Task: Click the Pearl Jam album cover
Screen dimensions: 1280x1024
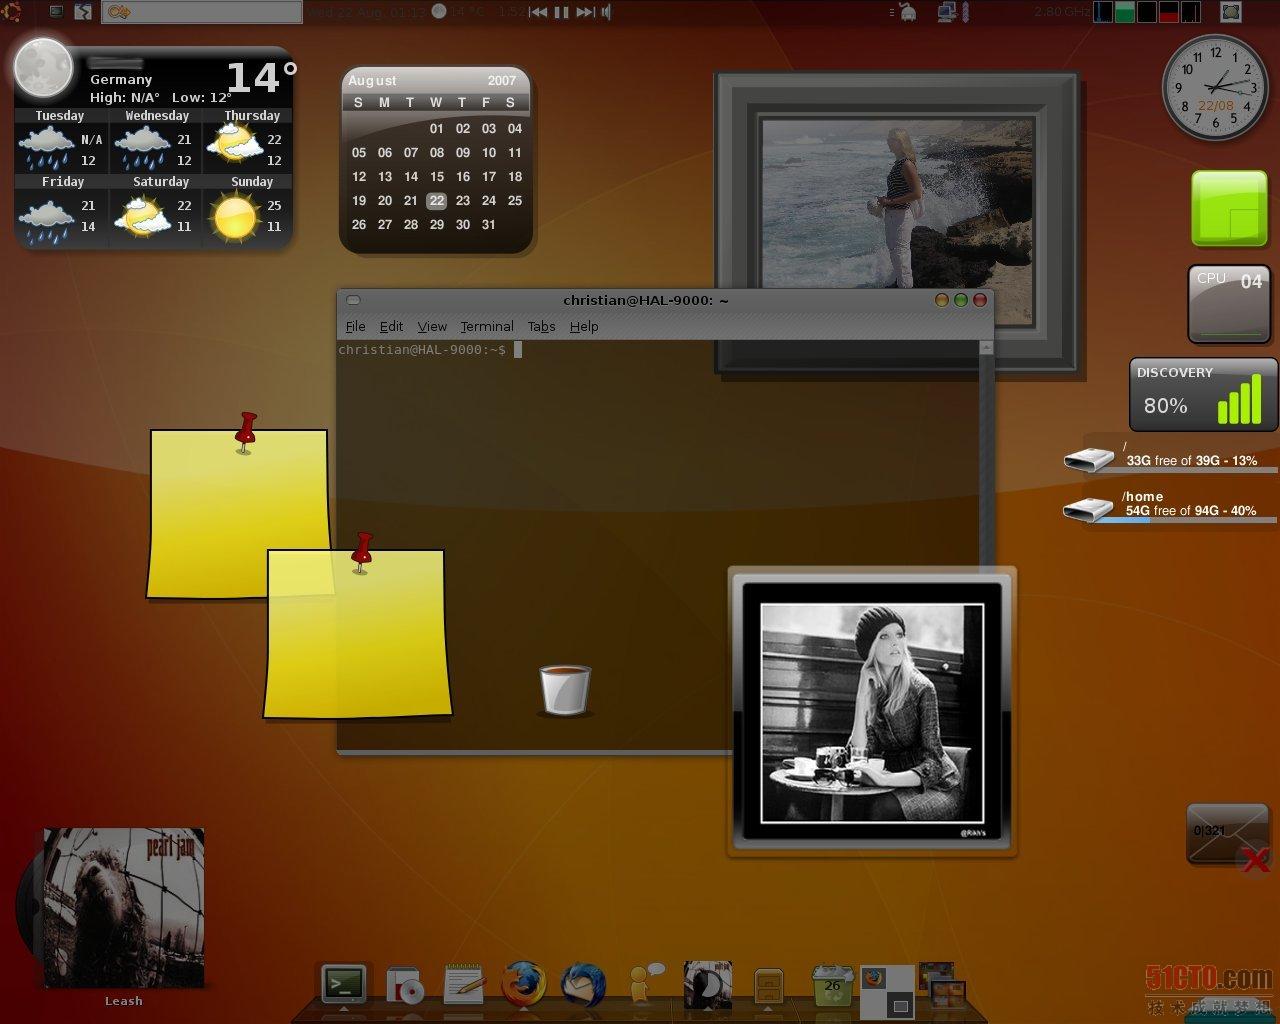Action: (x=124, y=907)
